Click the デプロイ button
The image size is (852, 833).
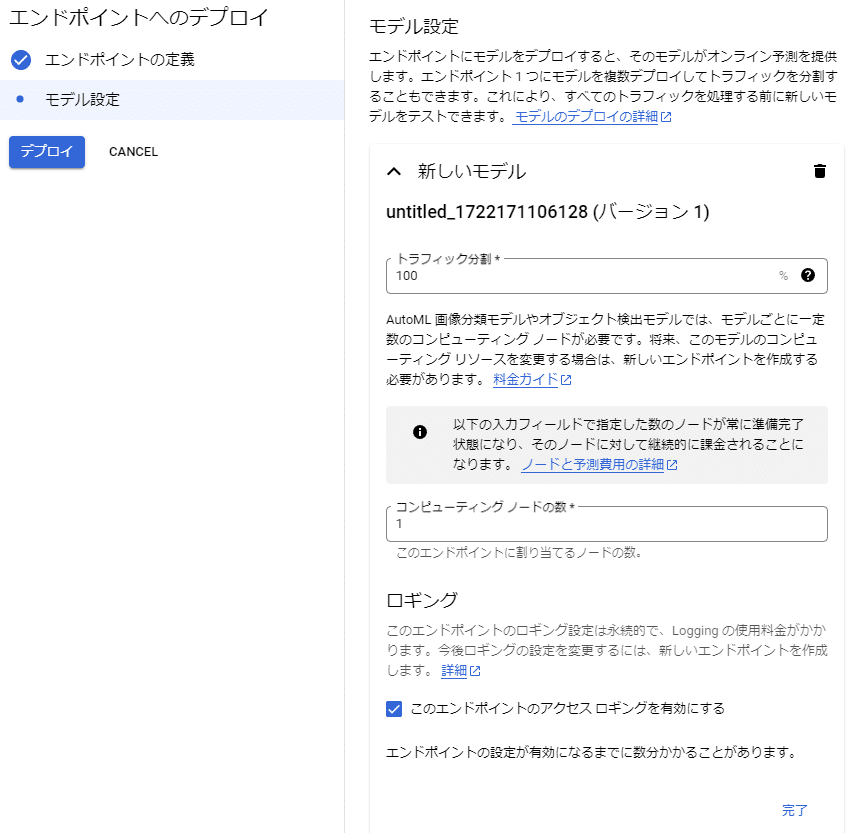click(x=47, y=152)
